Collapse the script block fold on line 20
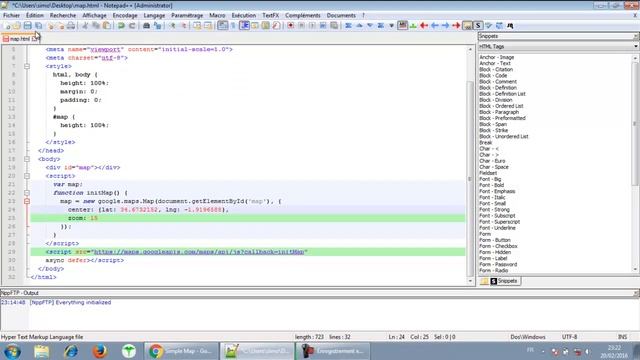 coord(27,176)
